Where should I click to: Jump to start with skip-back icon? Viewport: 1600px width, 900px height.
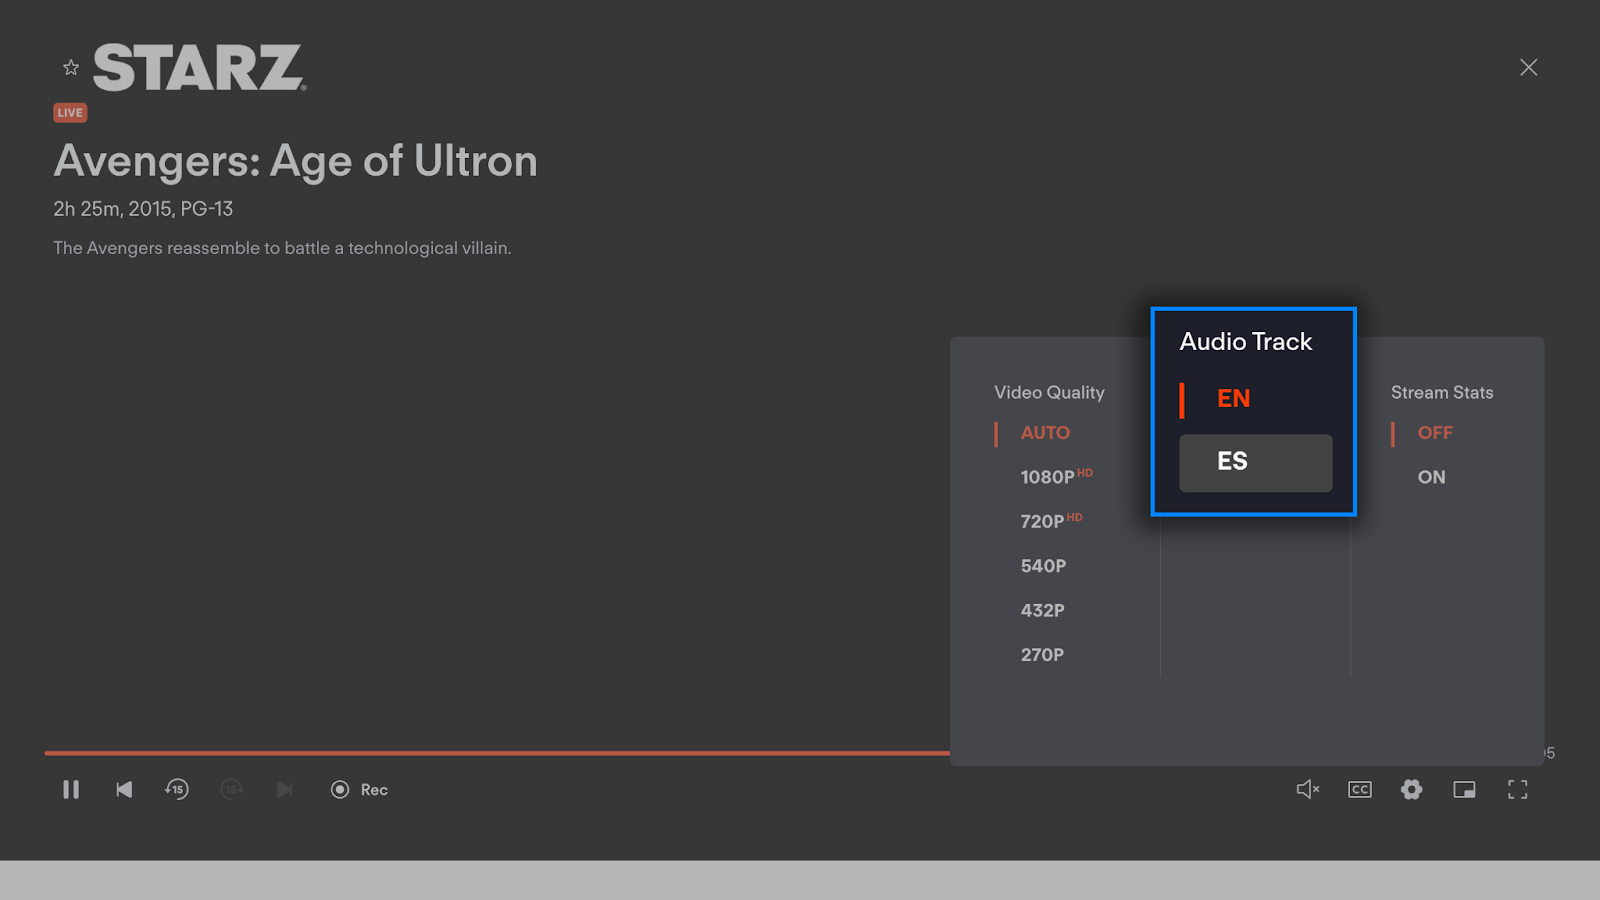(x=124, y=790)
